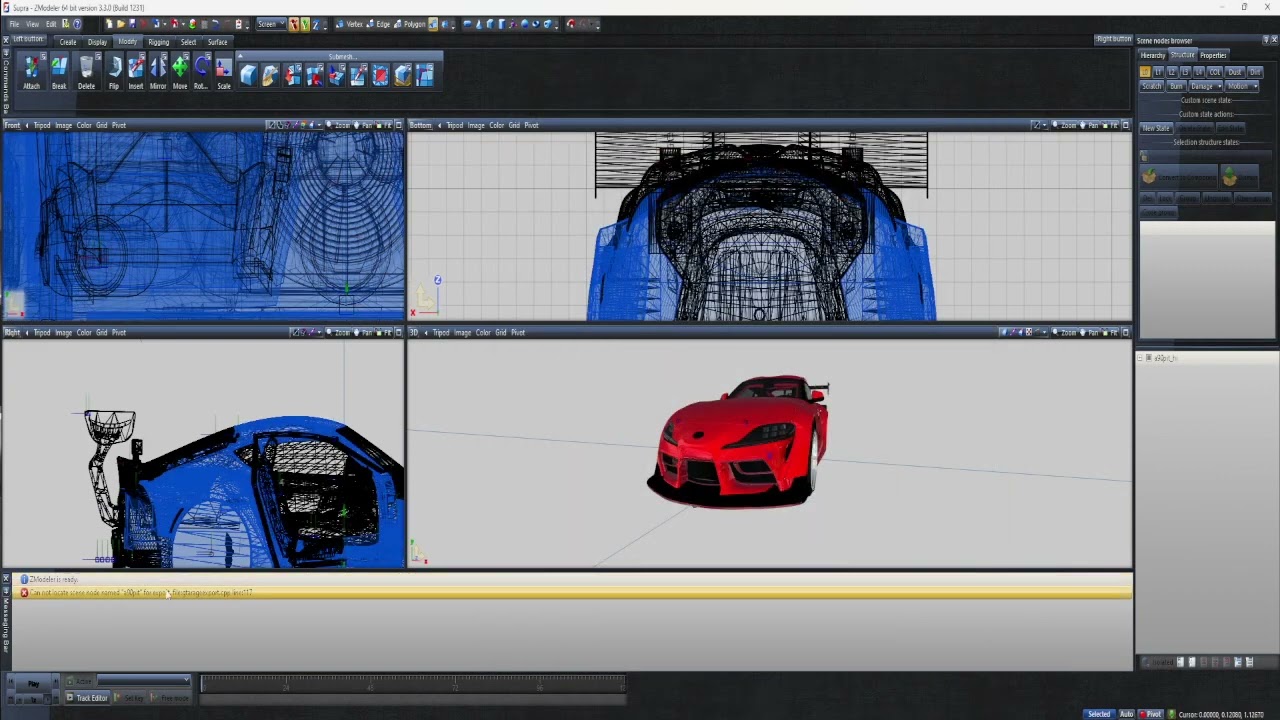Switch to Polygon selection level
This screenshot has width=1280, height=720.
[410, 24]
